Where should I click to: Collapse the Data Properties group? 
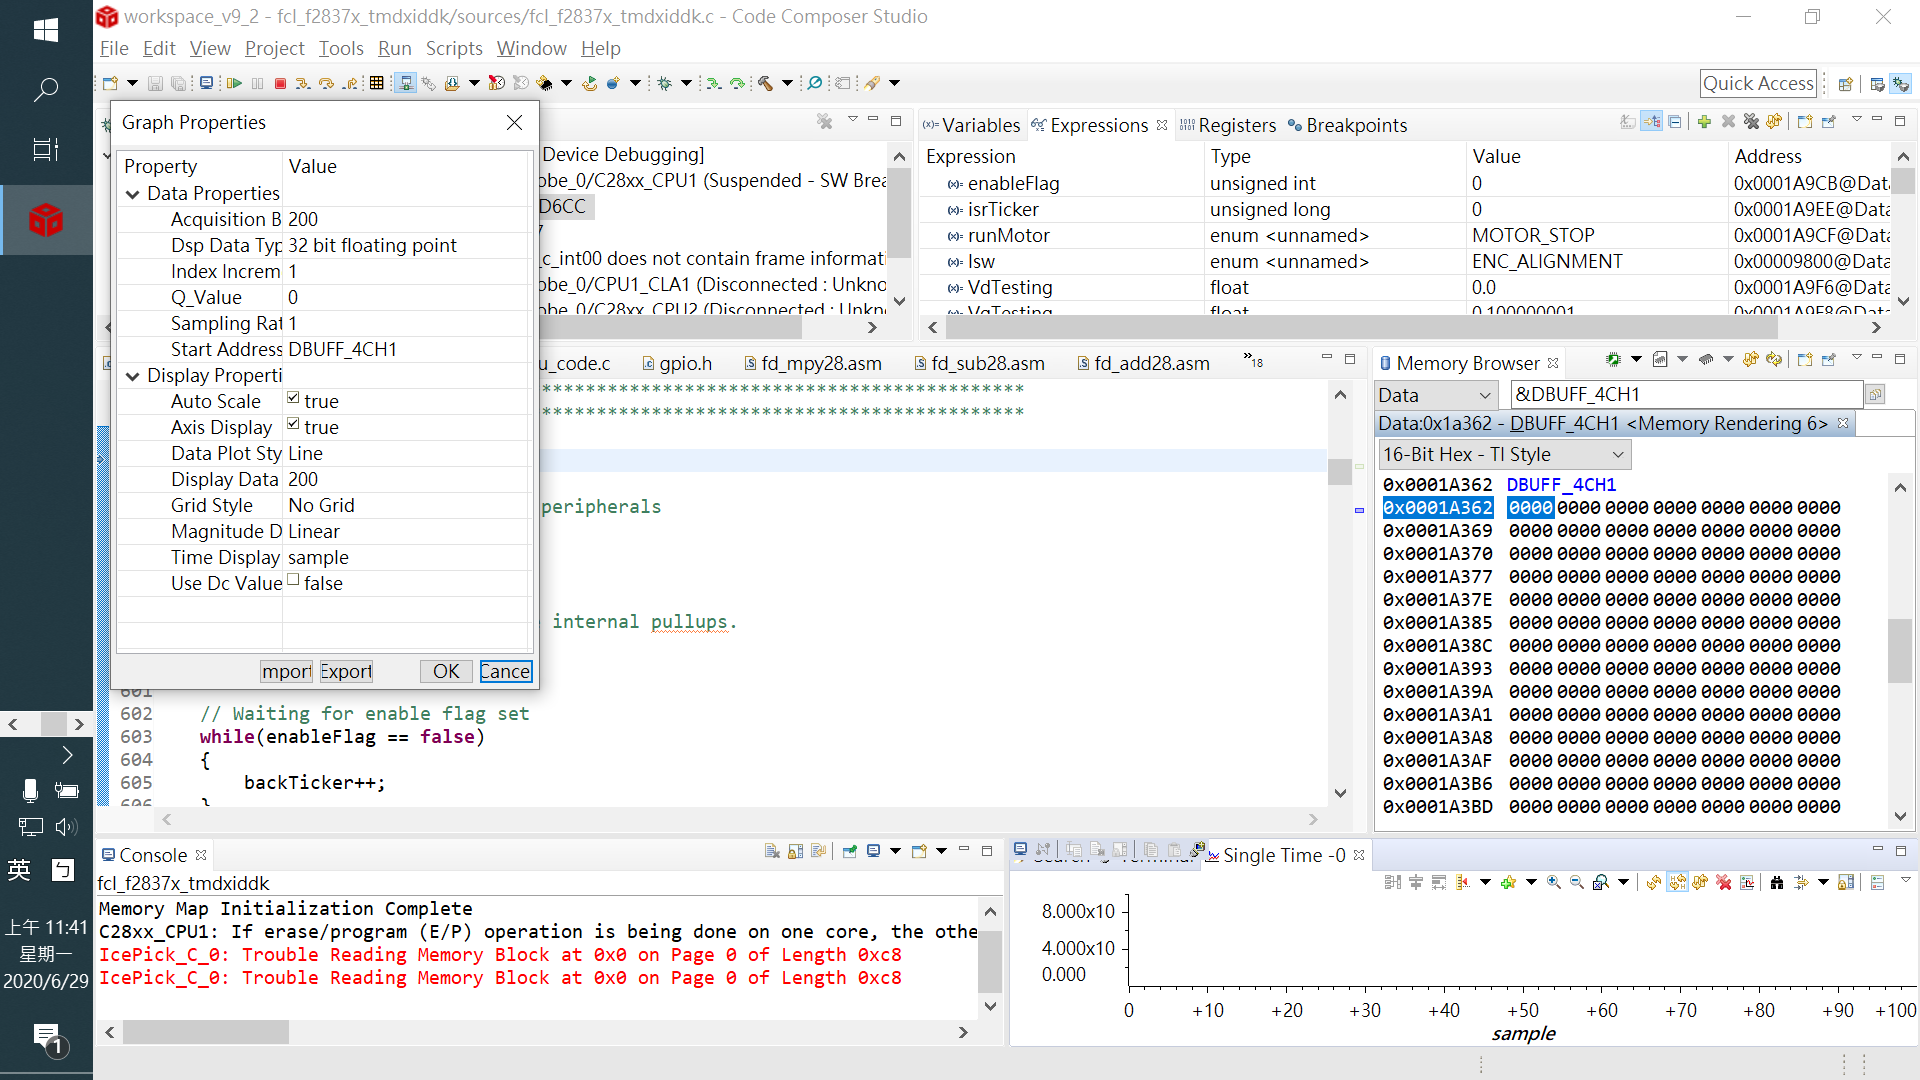(x=132, y=194)
